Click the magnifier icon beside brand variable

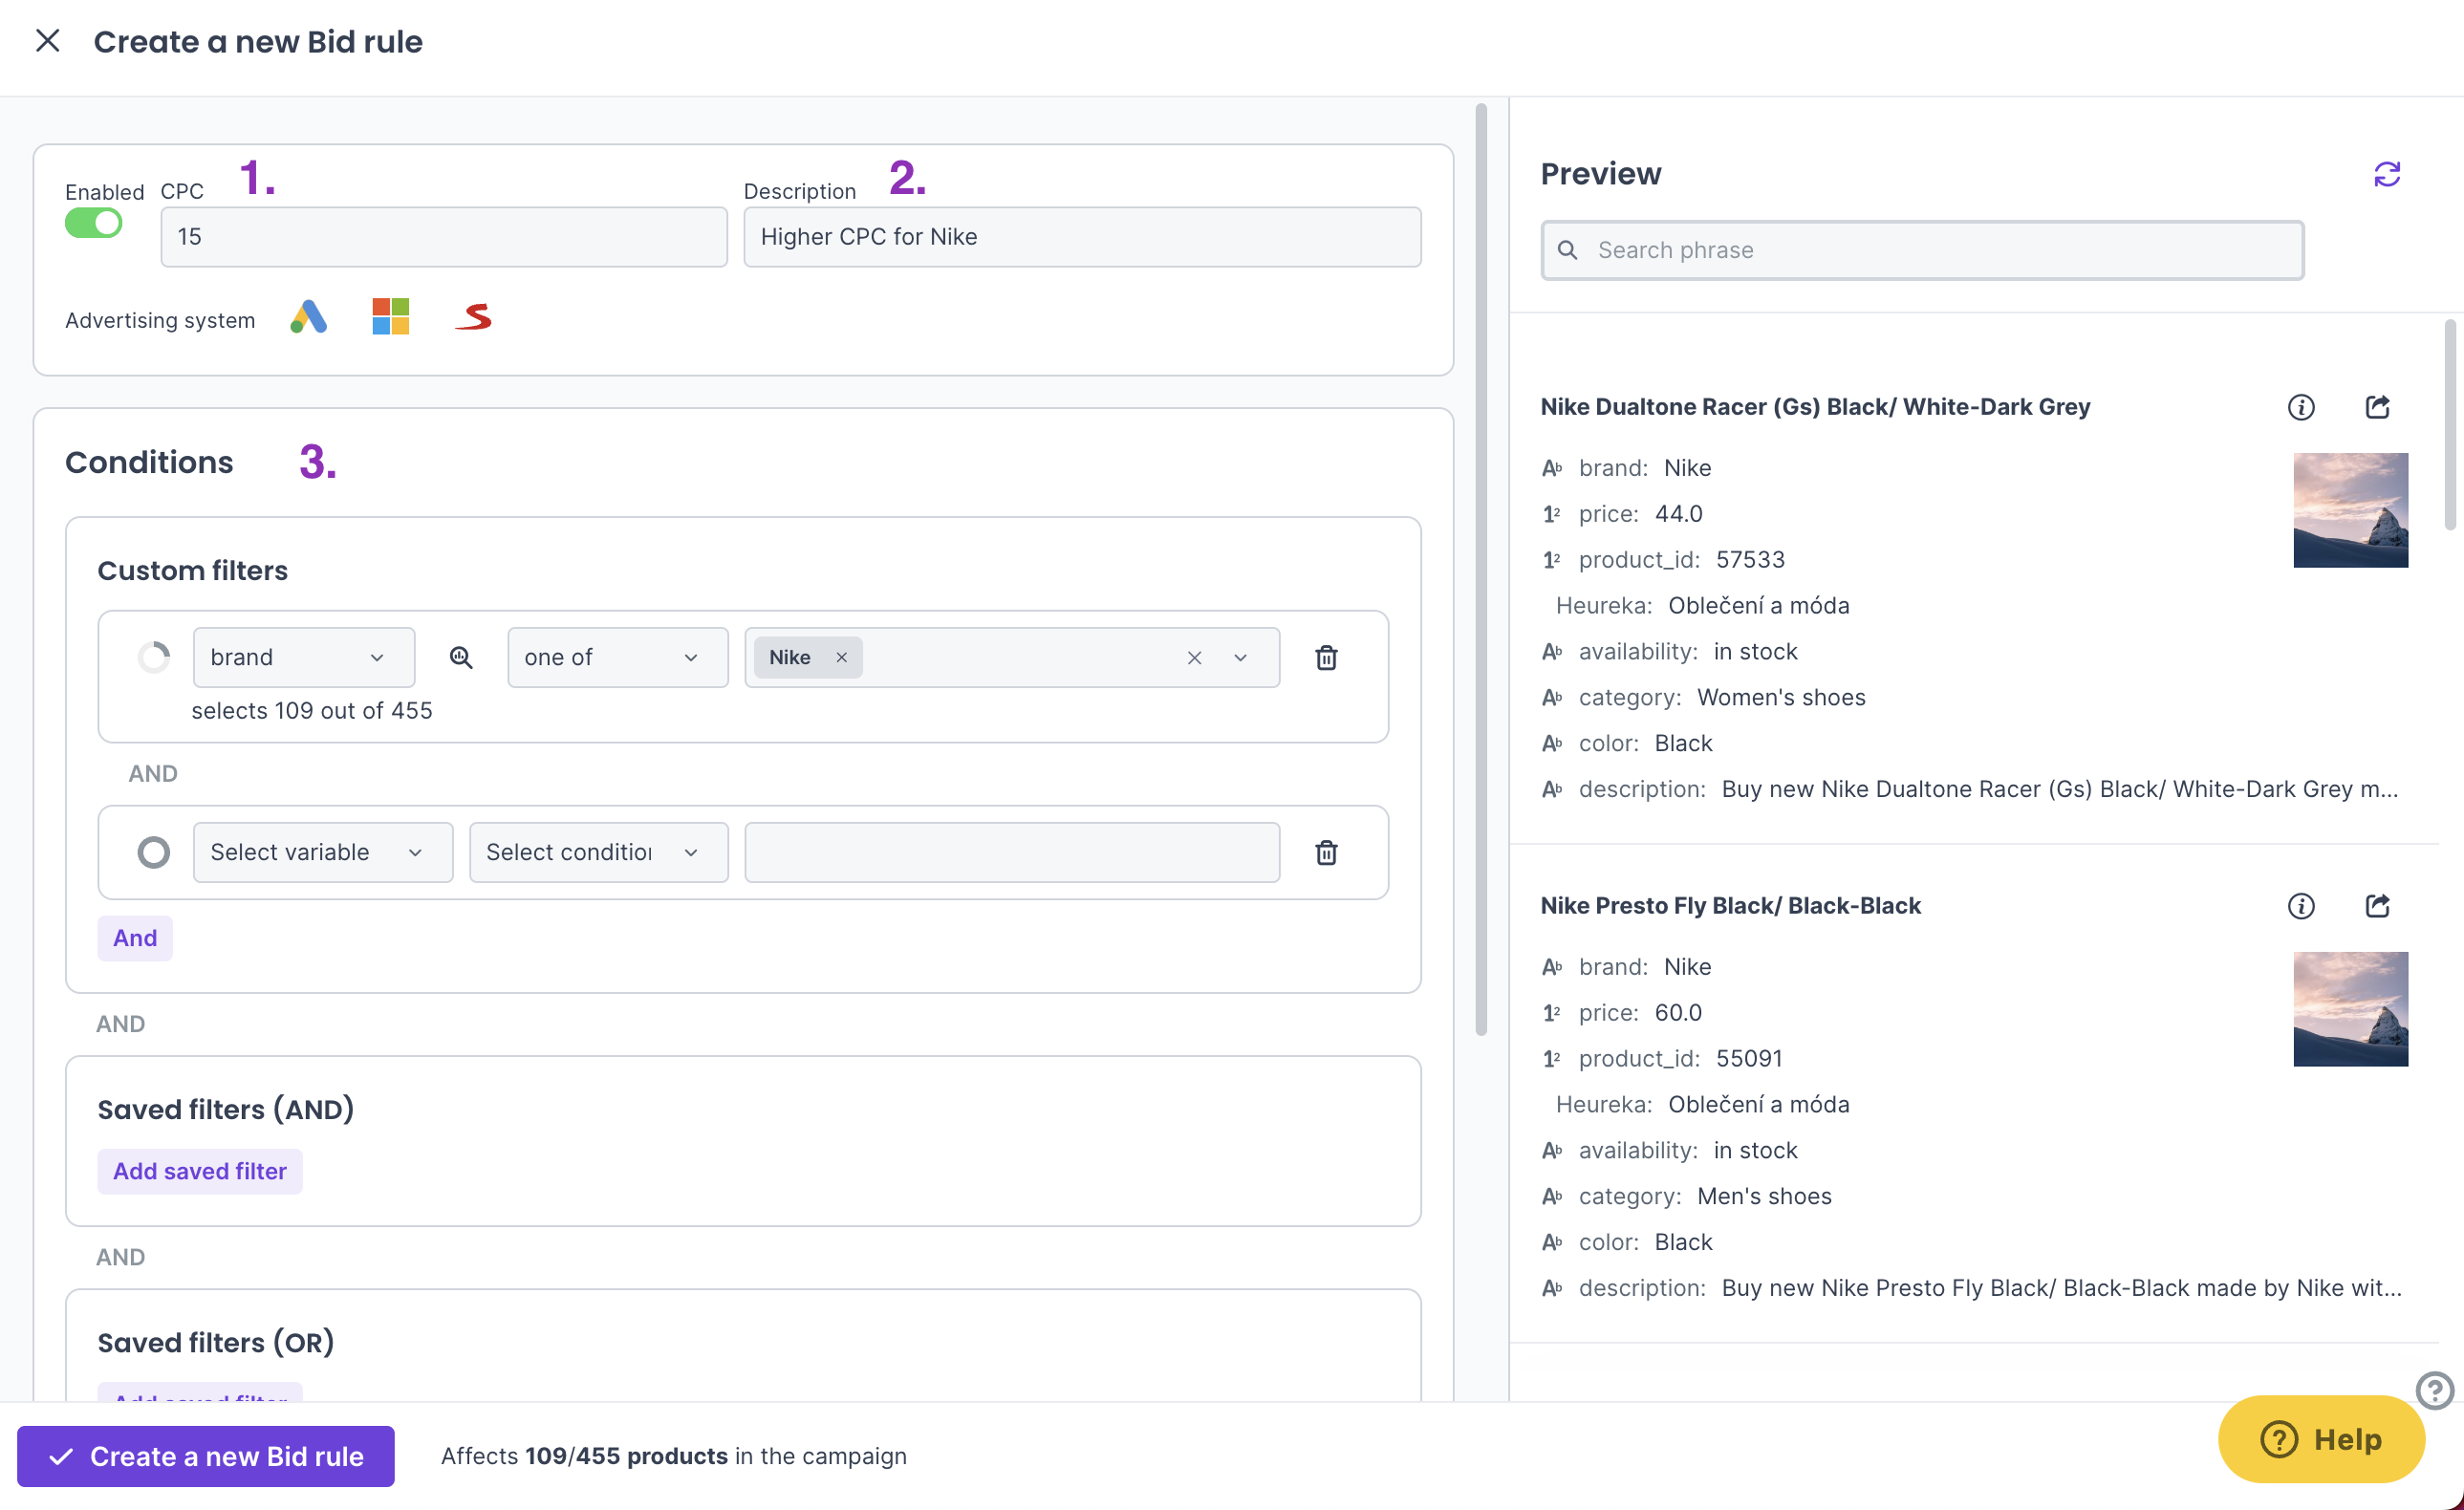pos(461,657)
